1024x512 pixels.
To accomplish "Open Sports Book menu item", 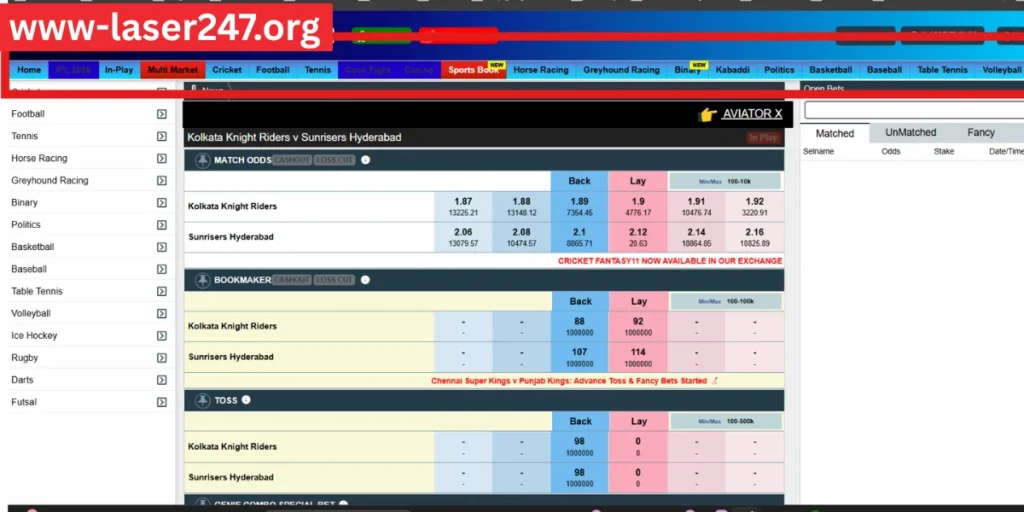I will [473, 70].
